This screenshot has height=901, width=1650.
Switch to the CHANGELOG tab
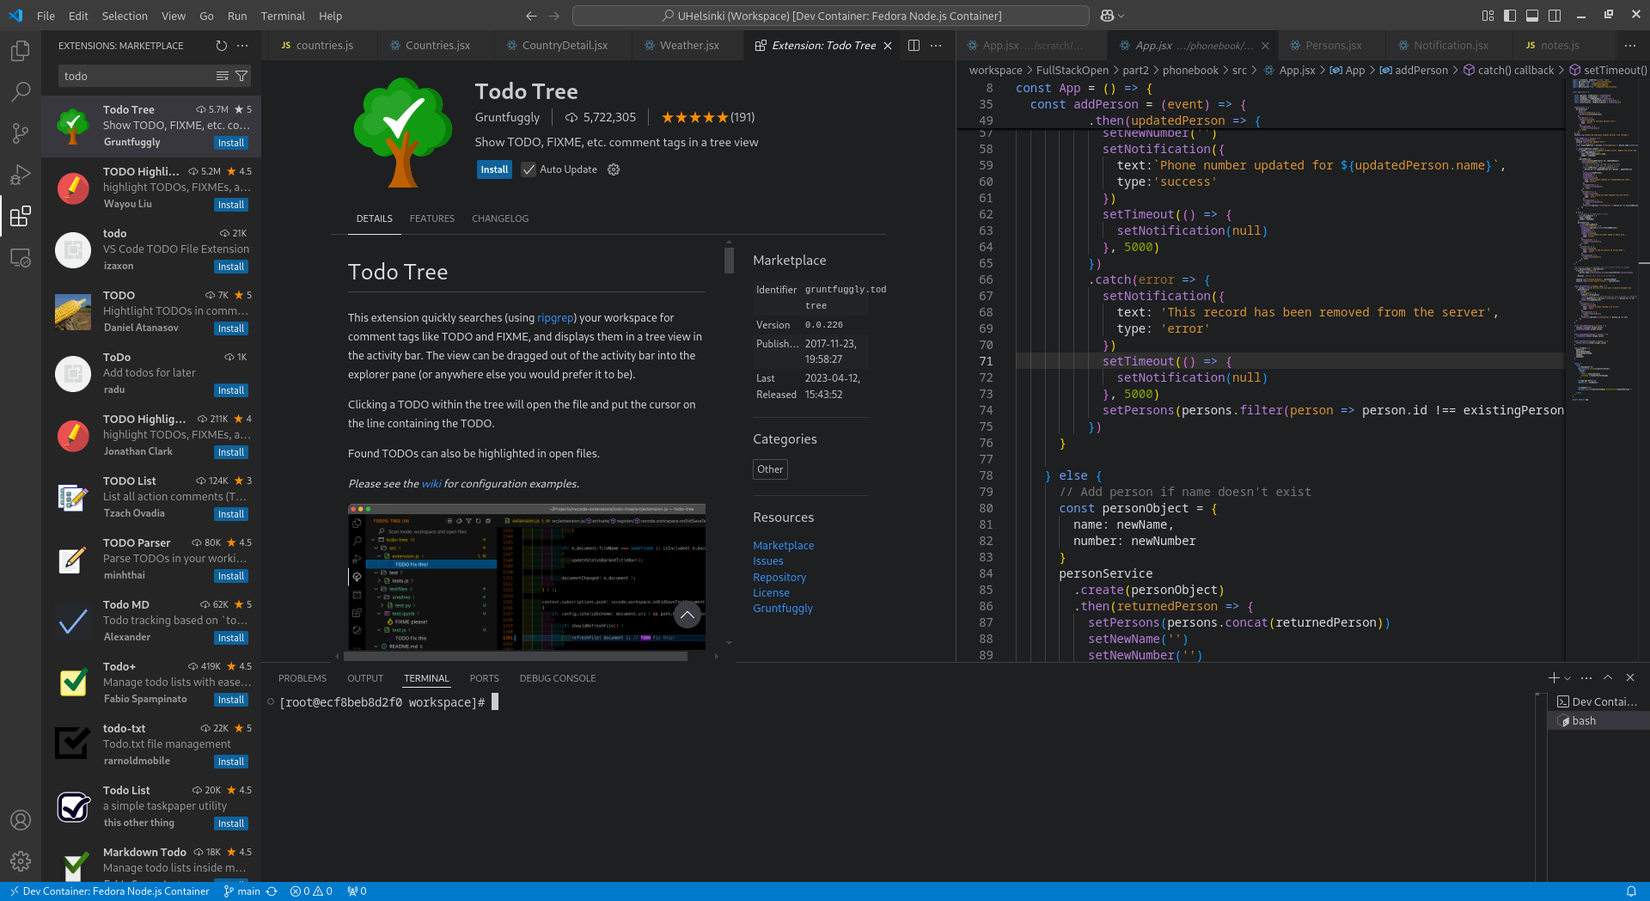500,218
